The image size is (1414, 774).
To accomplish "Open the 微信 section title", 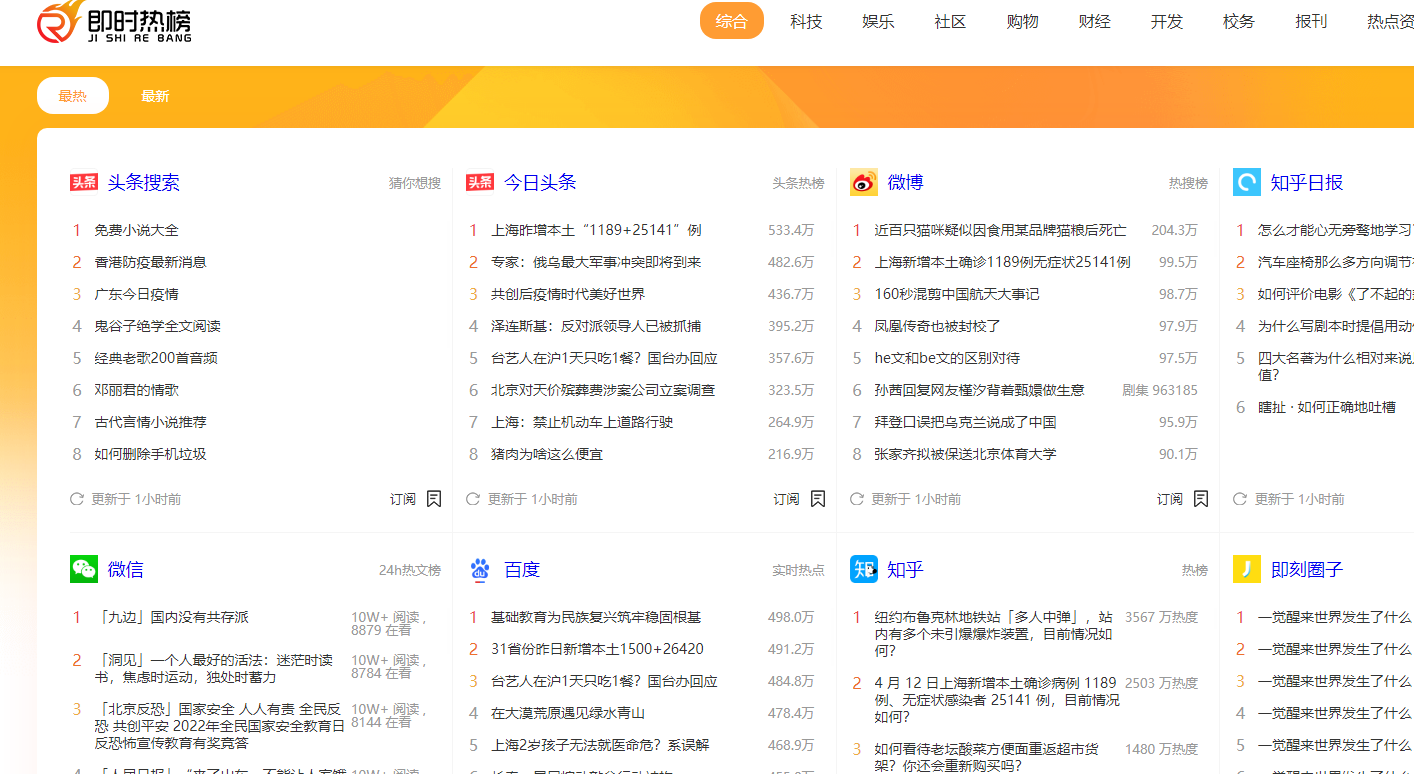I will pos(126,569).
